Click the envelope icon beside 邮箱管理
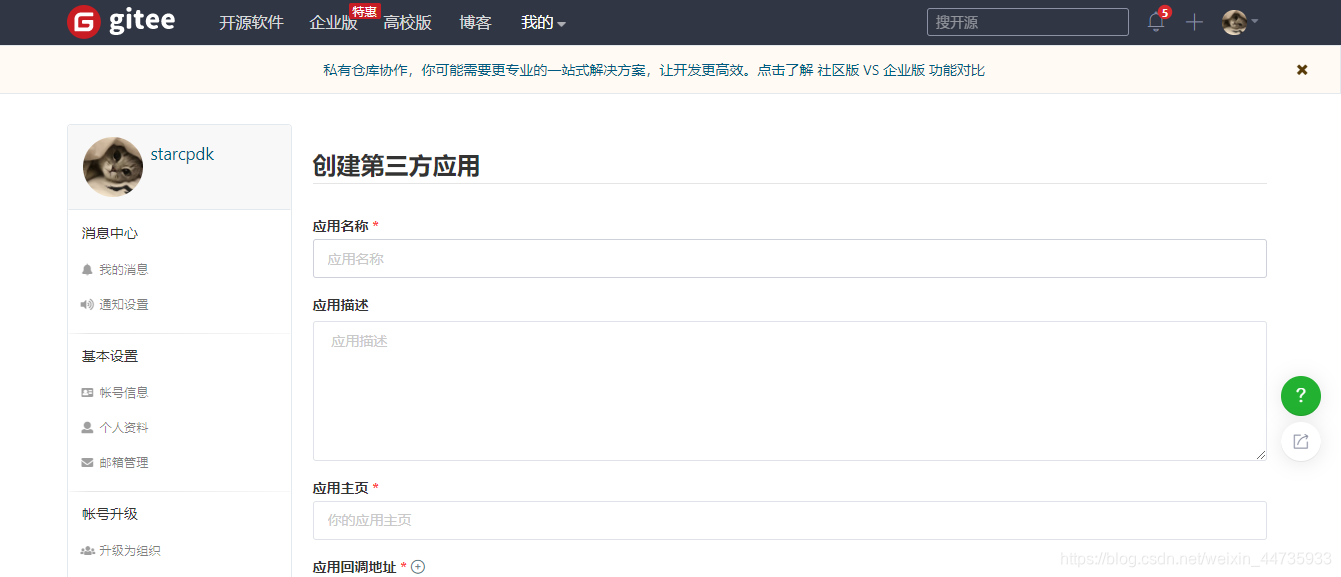 click(x=87, y=463)
